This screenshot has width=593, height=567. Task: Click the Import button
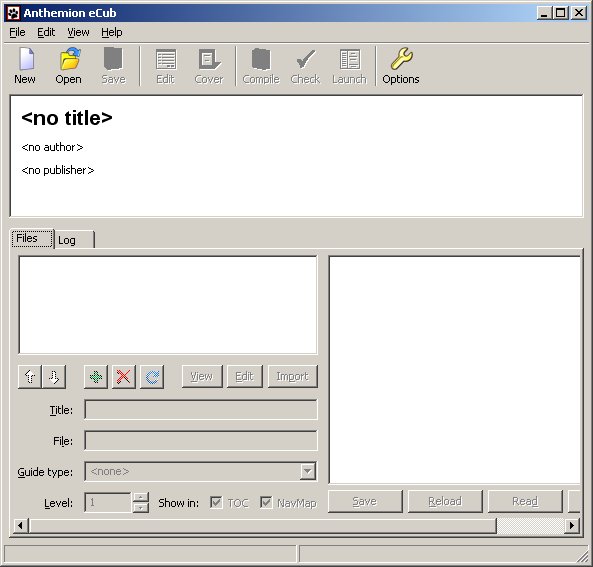(x=293, y=376)
